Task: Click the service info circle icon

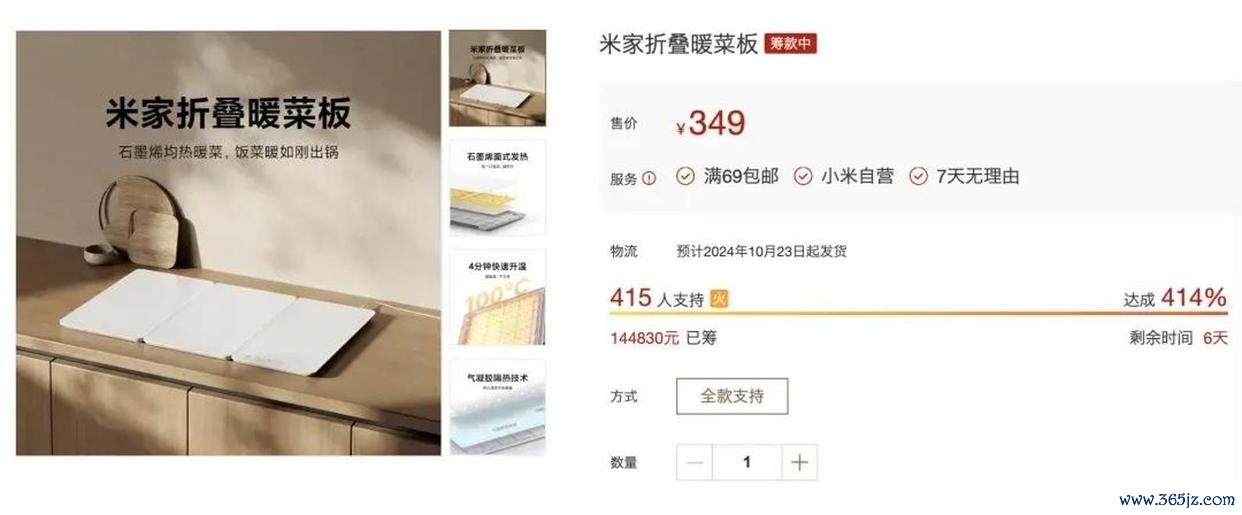Action: tap(649, 178)
